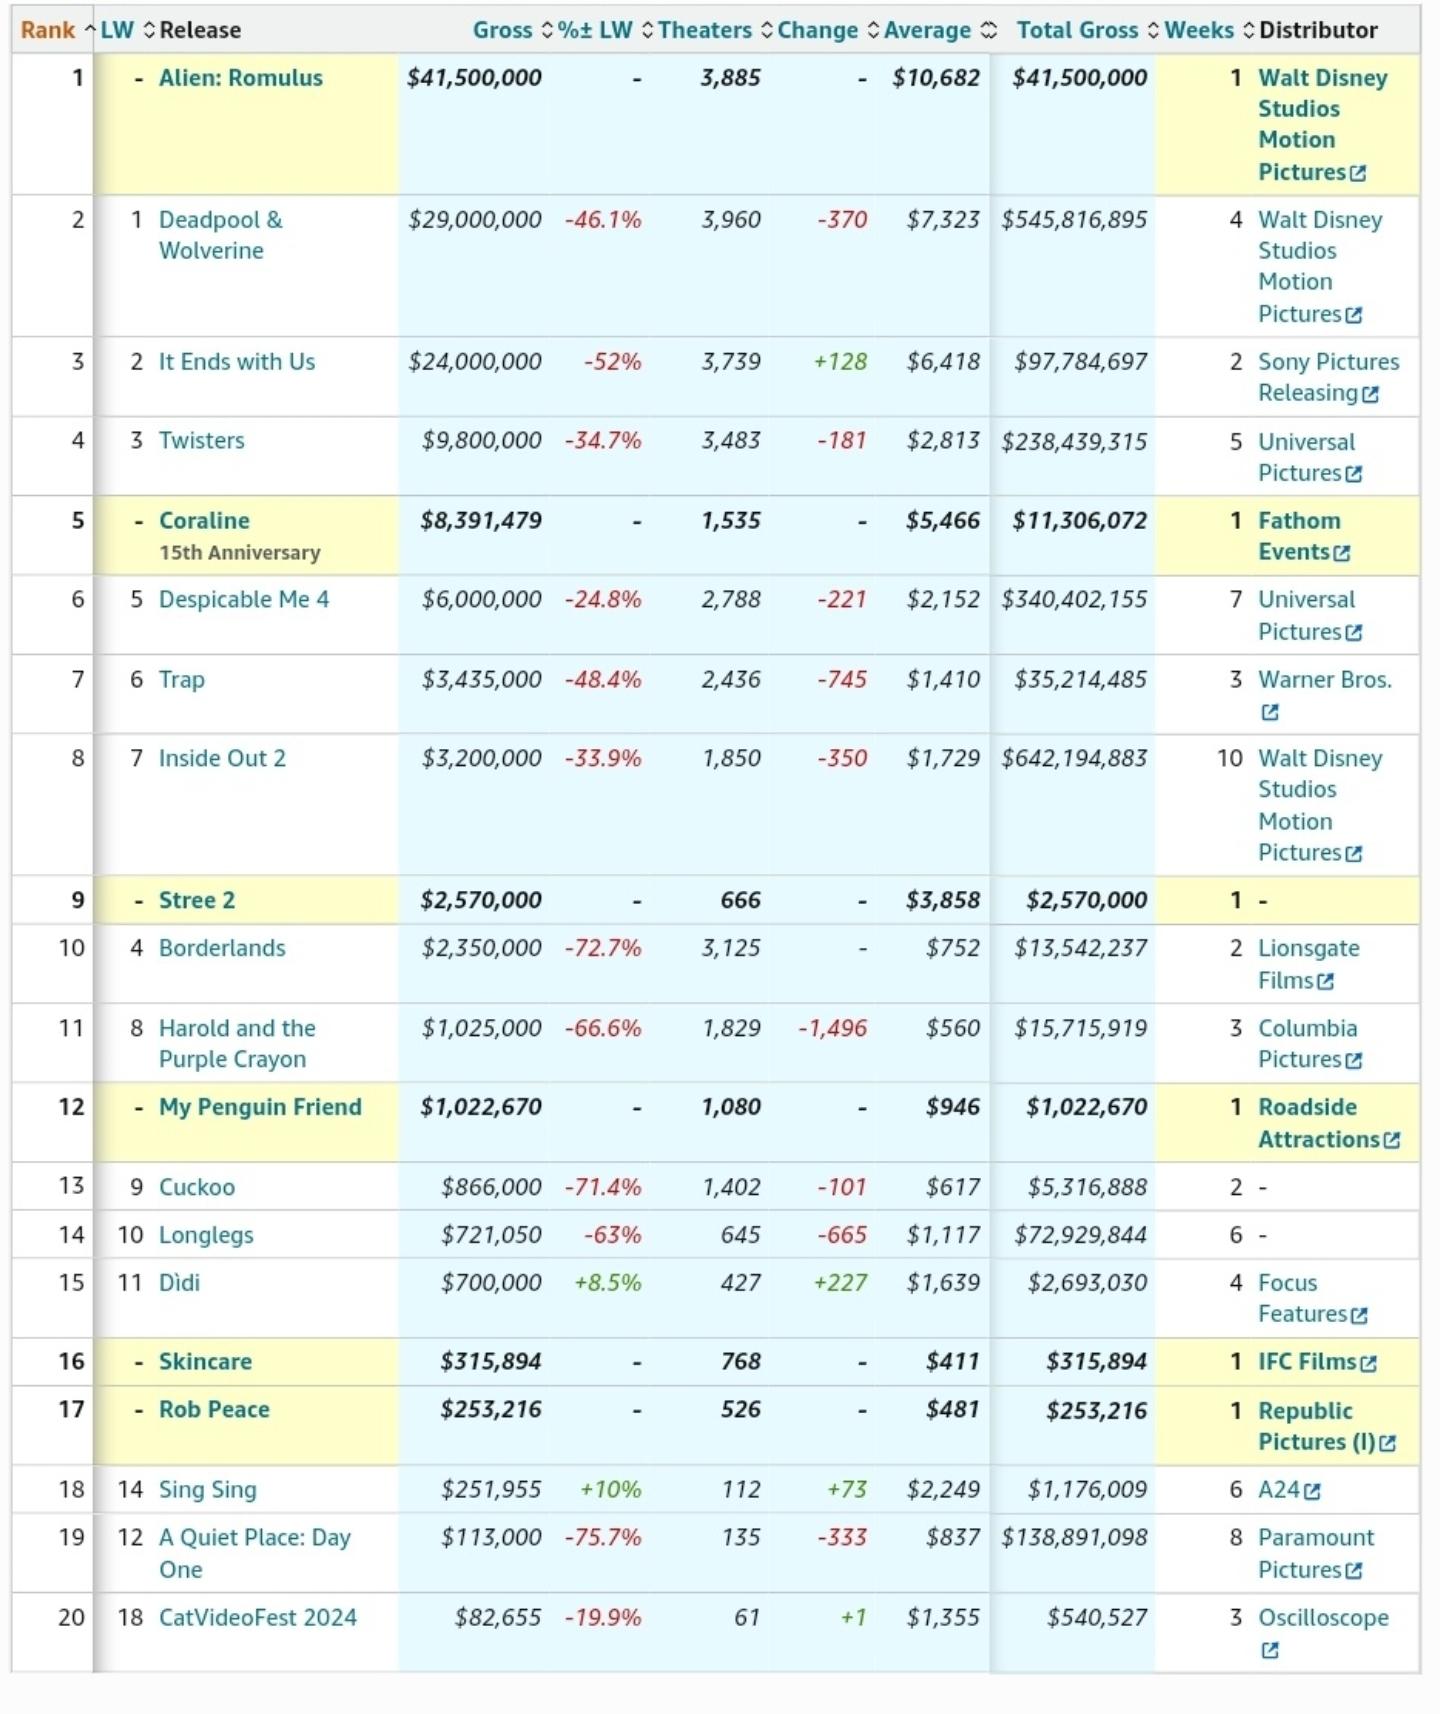
Task: Click external-link icon beside A24
Action: pos(1313,1492)
